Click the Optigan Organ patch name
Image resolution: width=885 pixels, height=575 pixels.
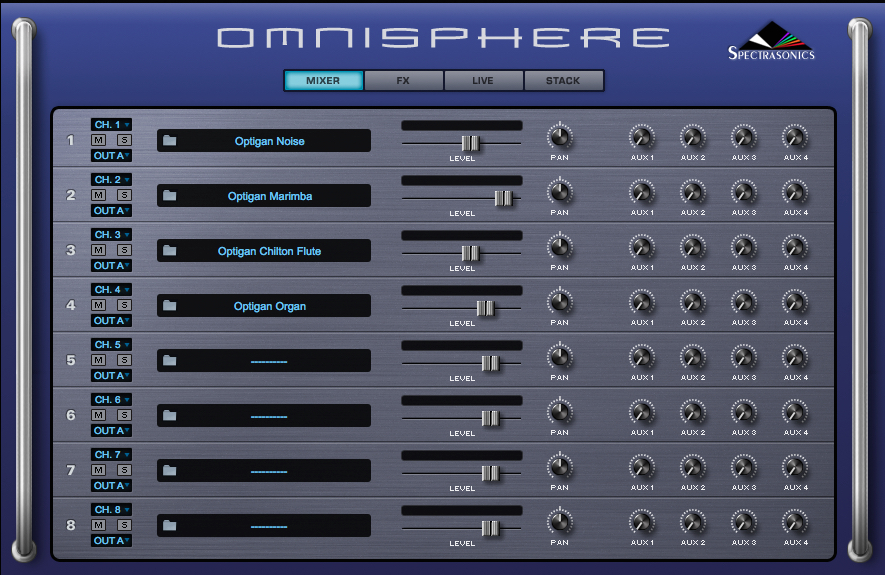pyautogui.click(x=270, y=306)
